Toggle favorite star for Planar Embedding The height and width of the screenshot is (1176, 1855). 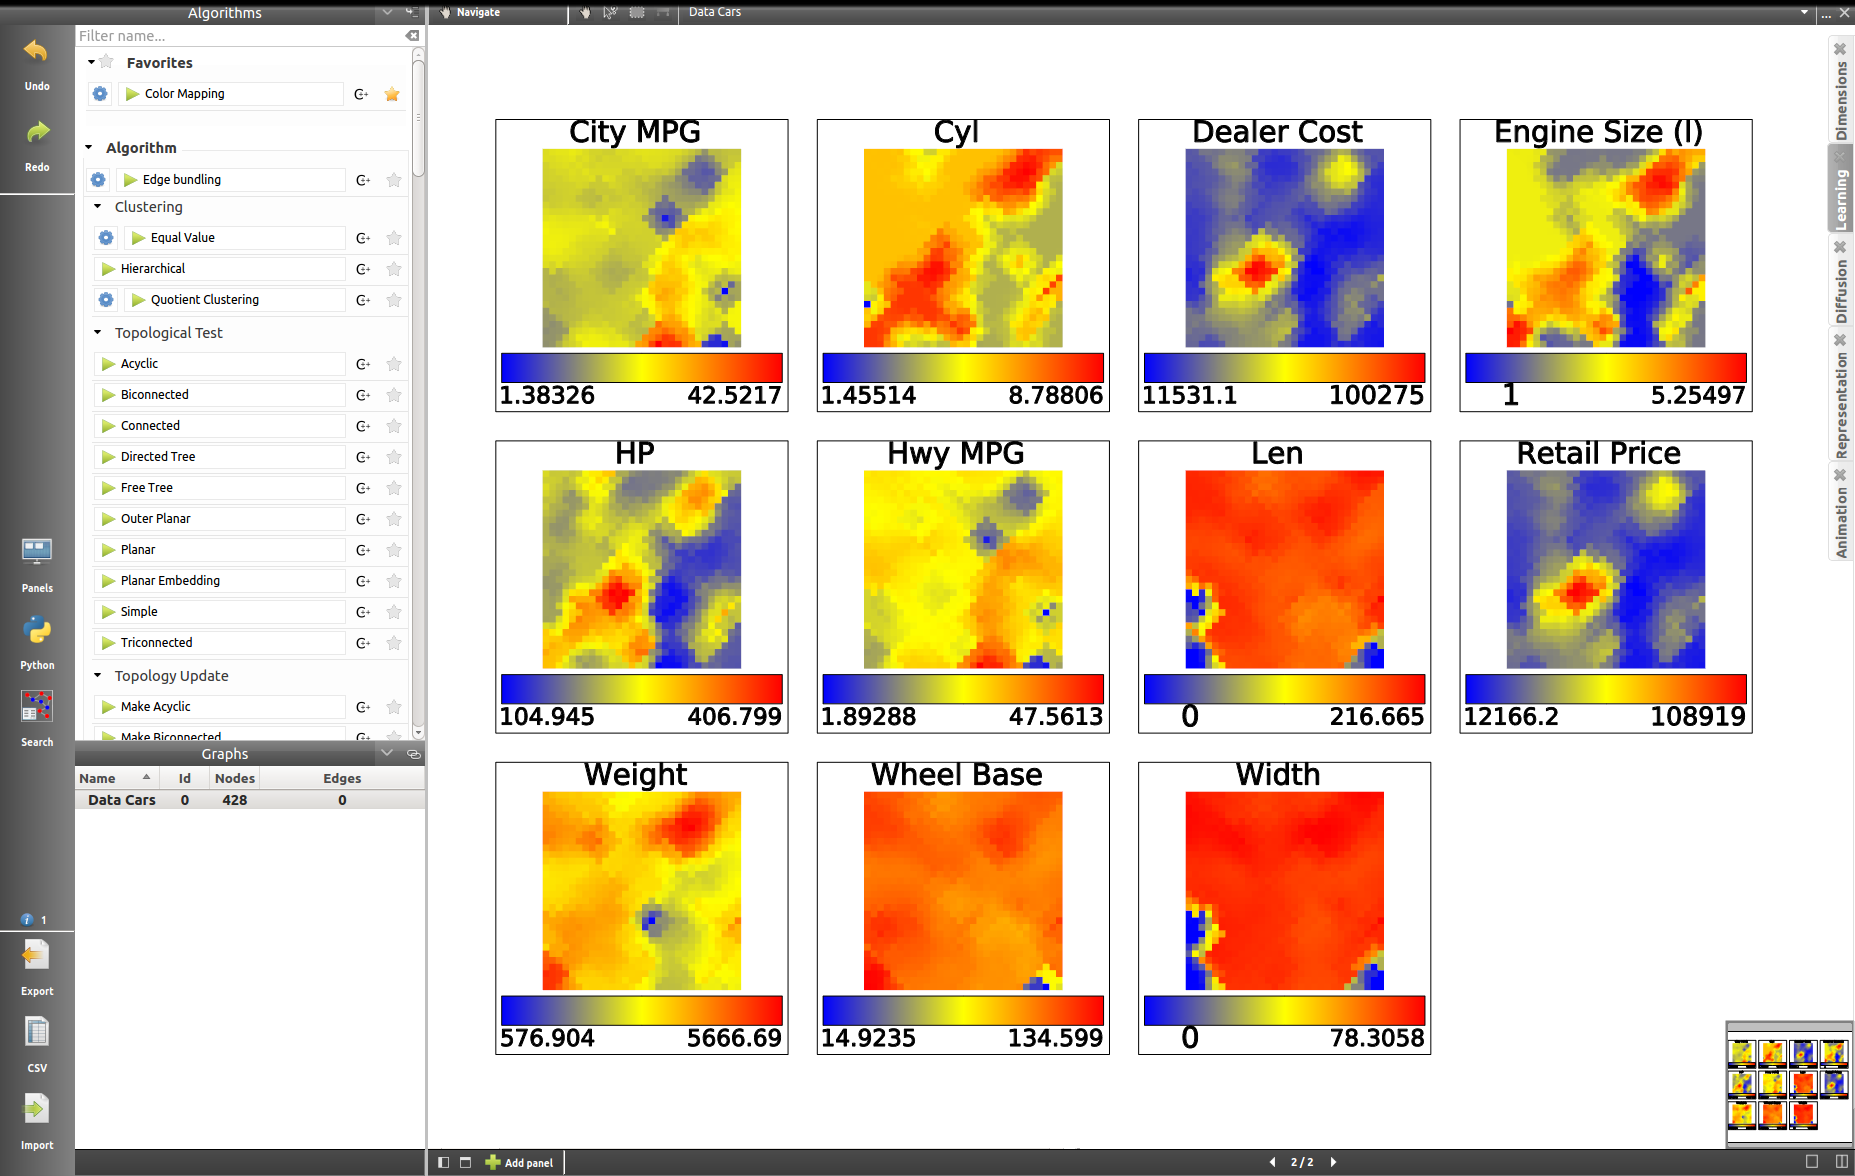pyautogui.click(x=394, y=581)
